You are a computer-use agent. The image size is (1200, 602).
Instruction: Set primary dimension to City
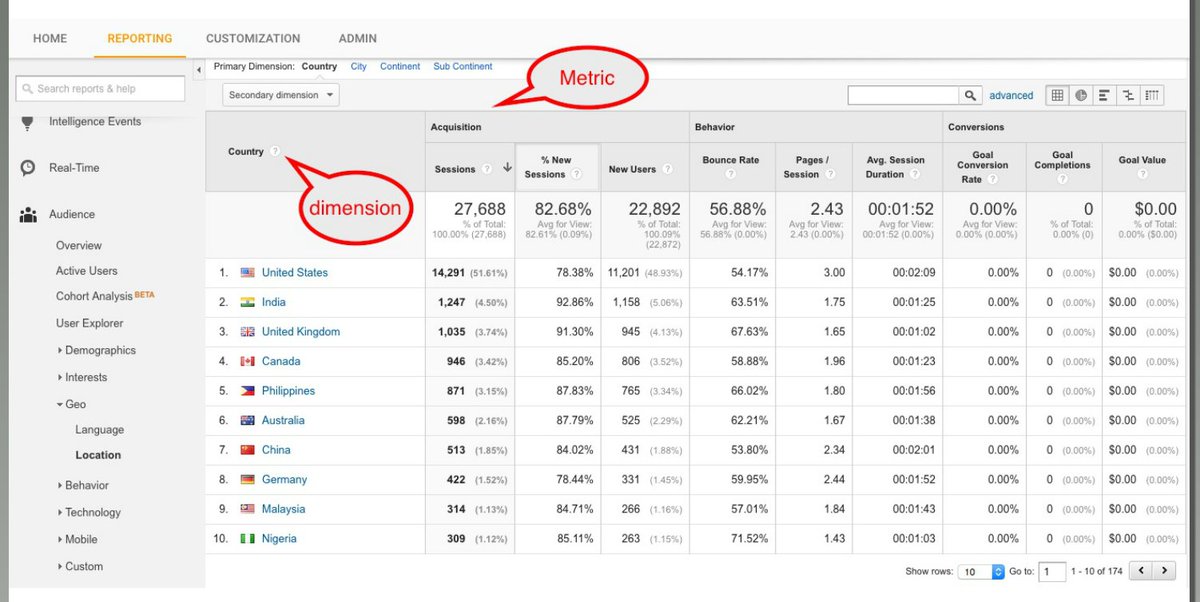click(x=358, y=67)
